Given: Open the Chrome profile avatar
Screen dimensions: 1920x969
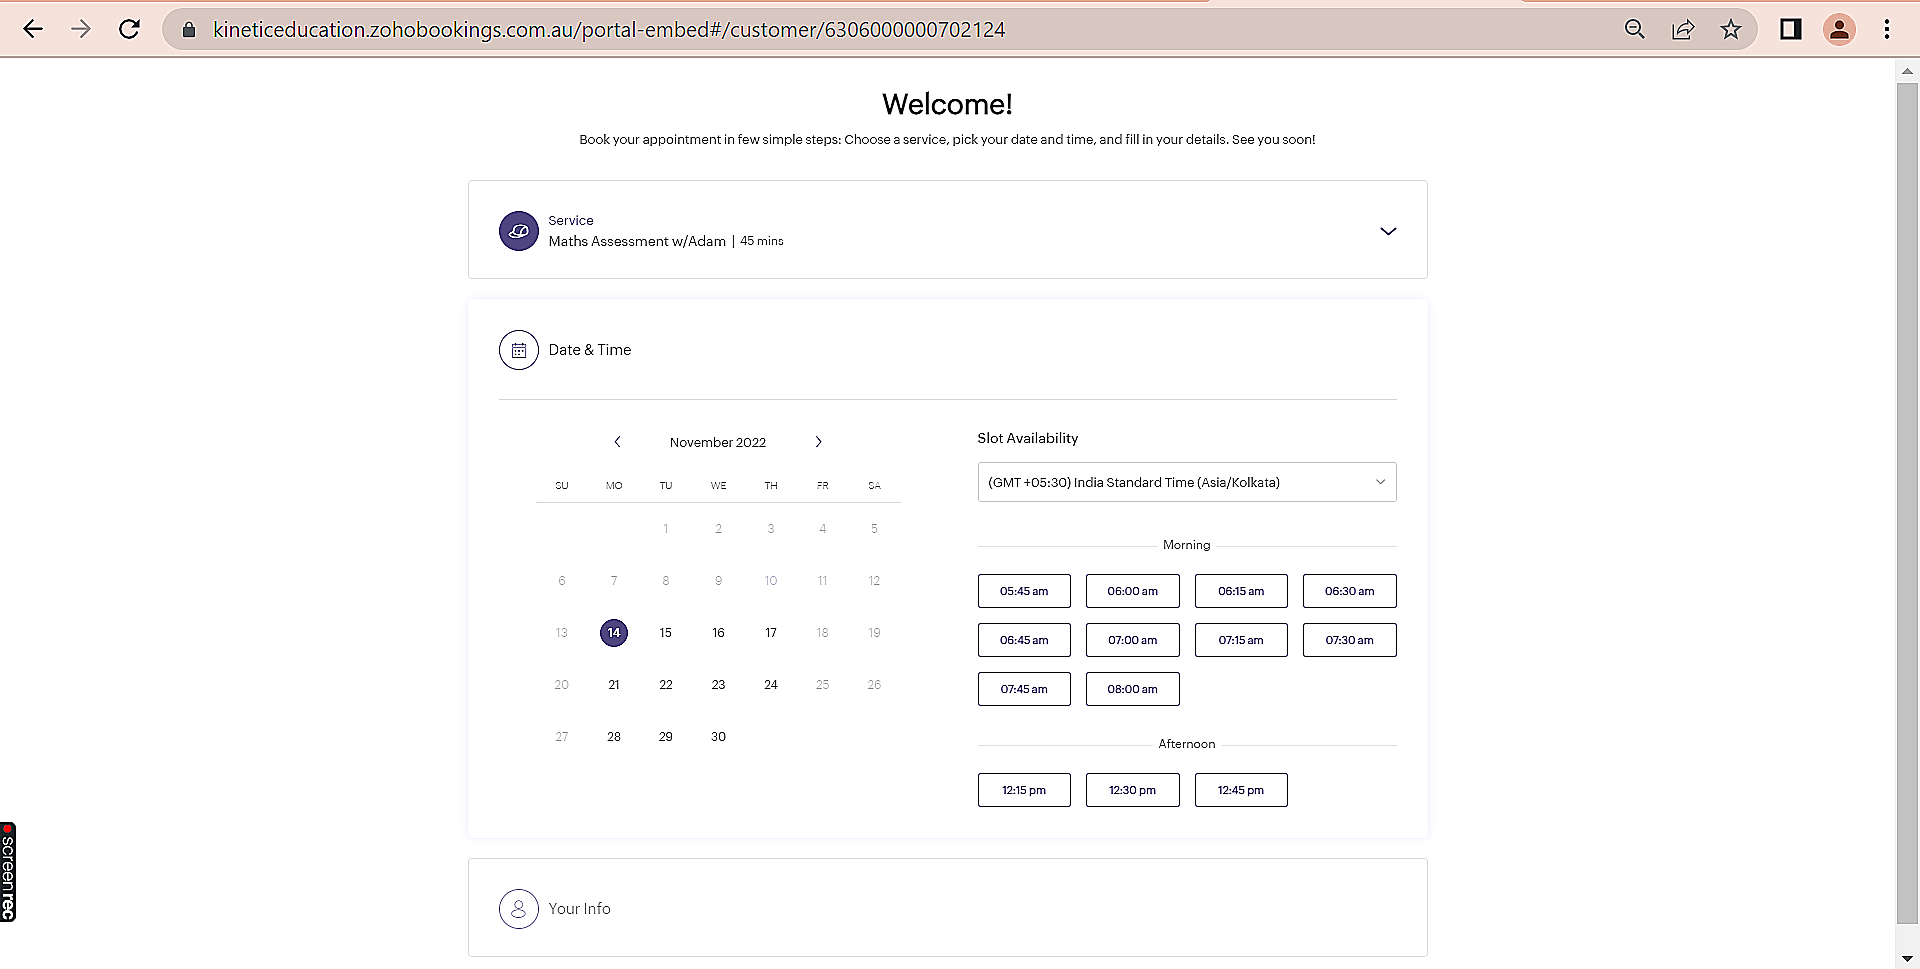Looking at the screenshot, I should pyautogui.click(x=1839, y=30).
